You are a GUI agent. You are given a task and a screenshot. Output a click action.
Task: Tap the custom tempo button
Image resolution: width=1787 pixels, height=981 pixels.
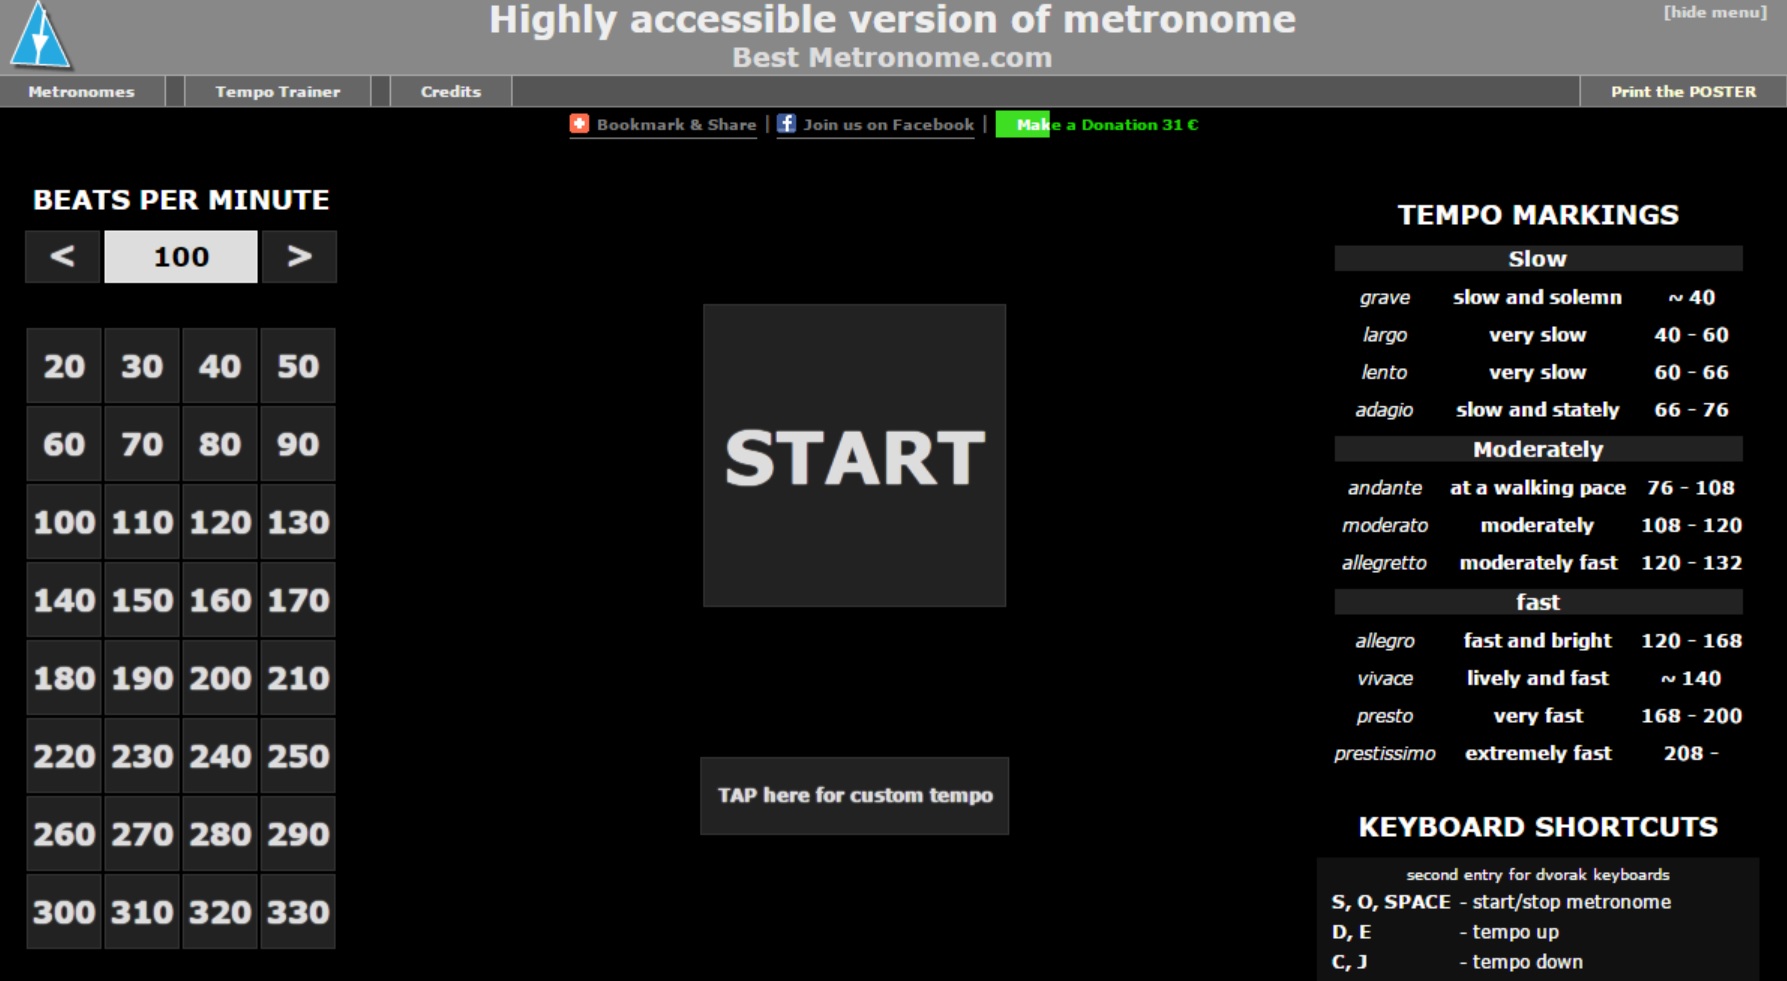[x=854, y=796]
